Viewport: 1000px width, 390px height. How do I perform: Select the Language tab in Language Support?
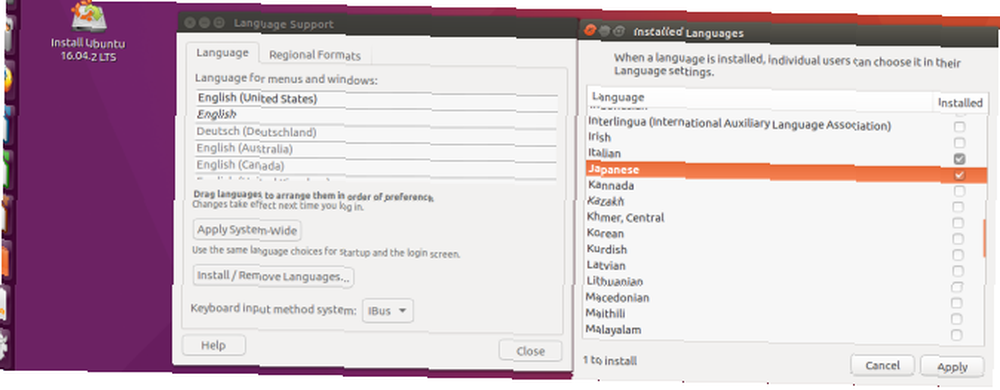point(222,53)
